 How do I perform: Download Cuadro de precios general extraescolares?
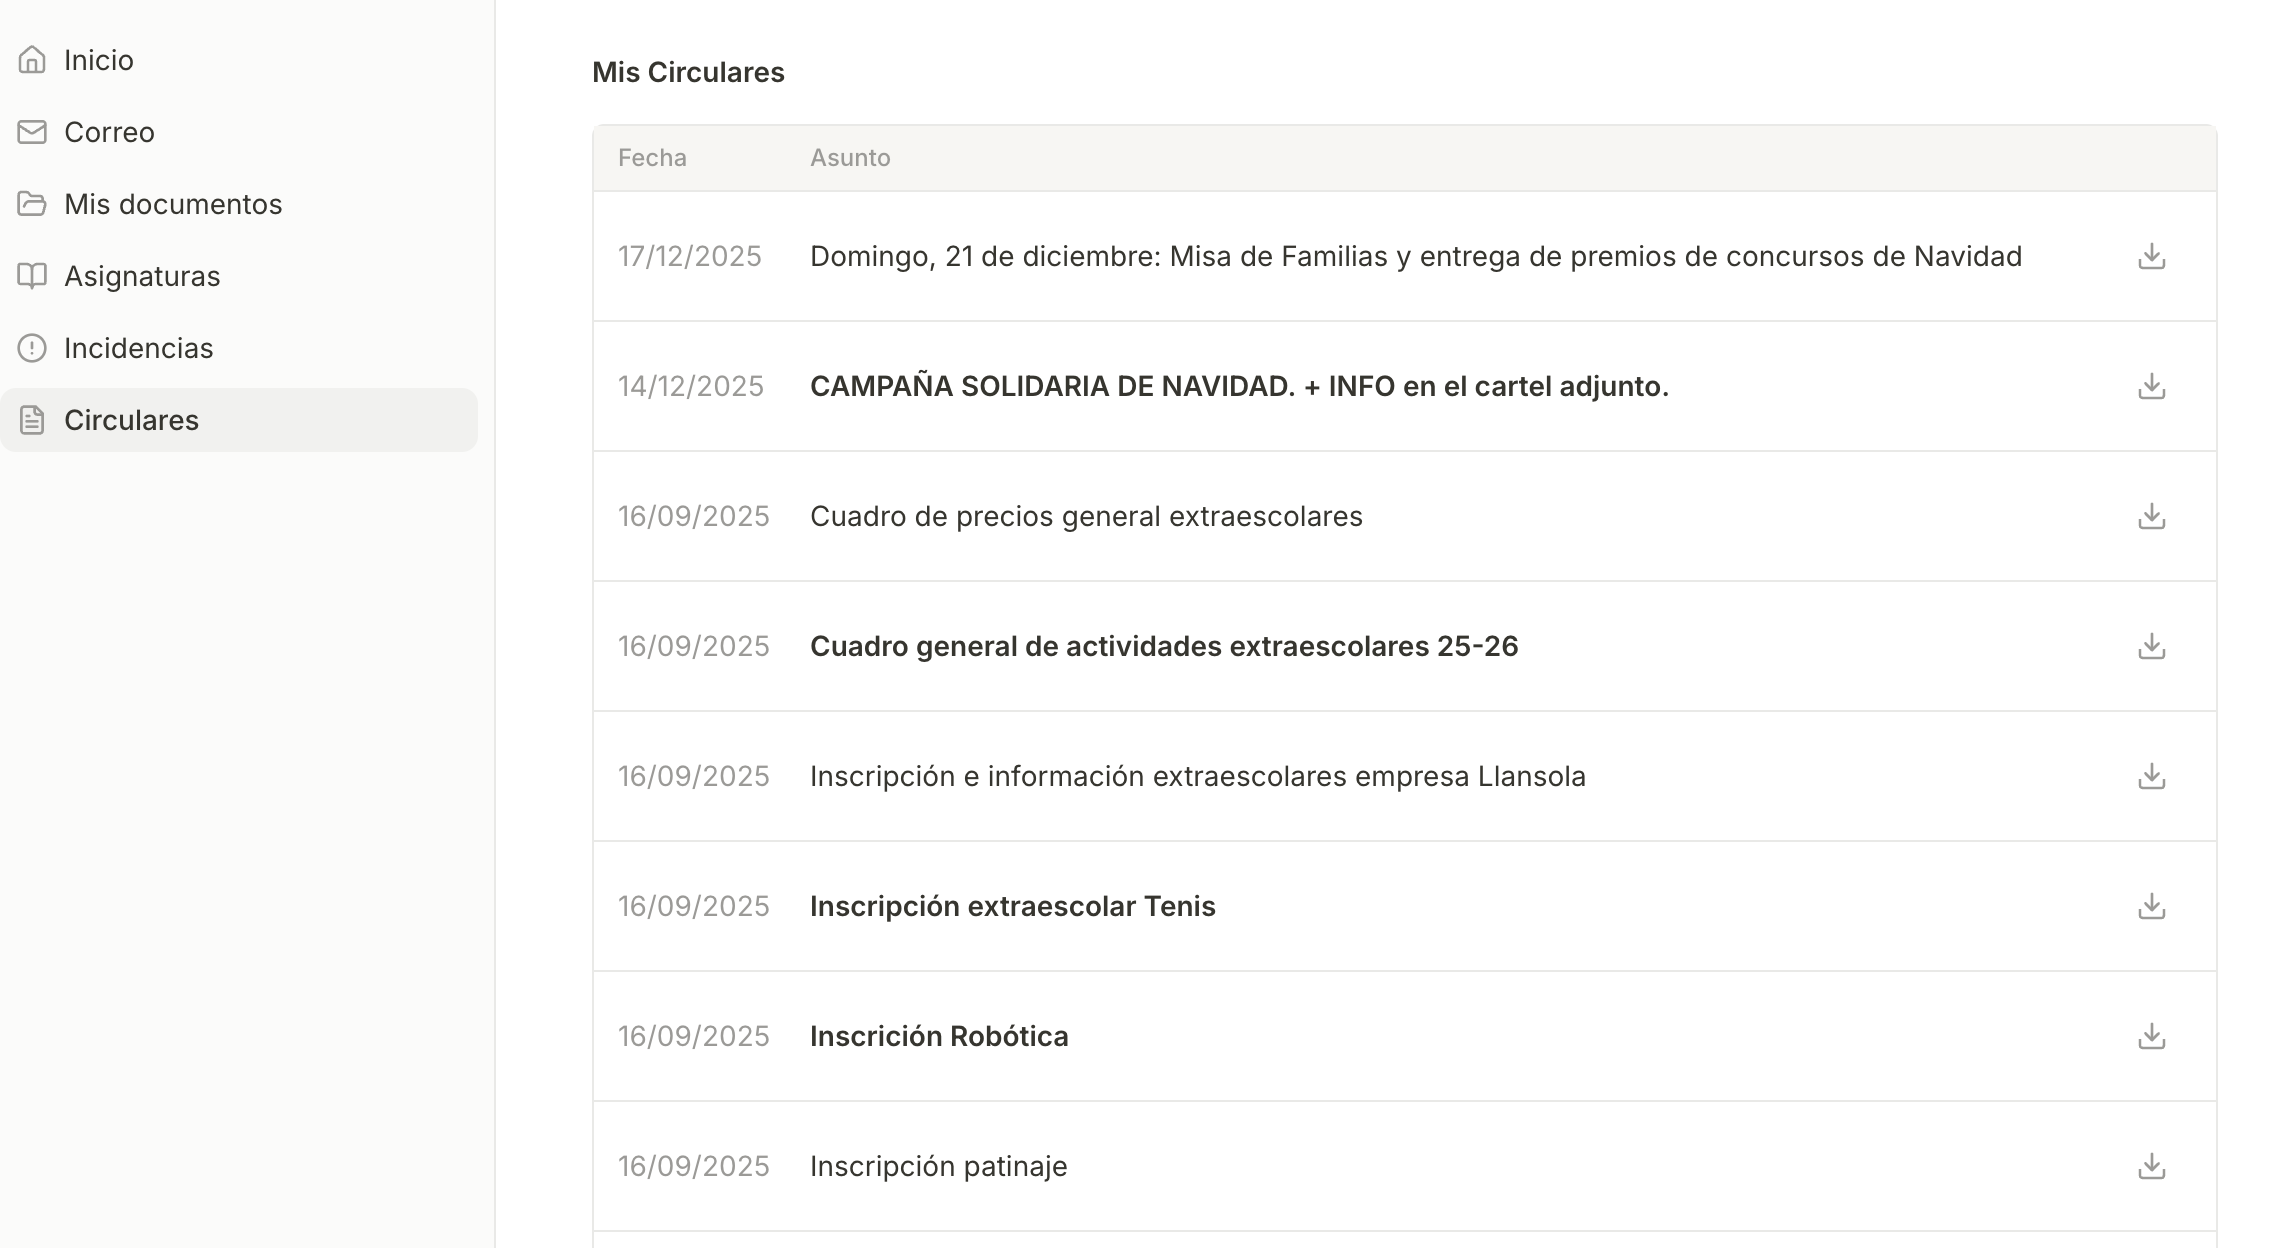point(2151,517)
